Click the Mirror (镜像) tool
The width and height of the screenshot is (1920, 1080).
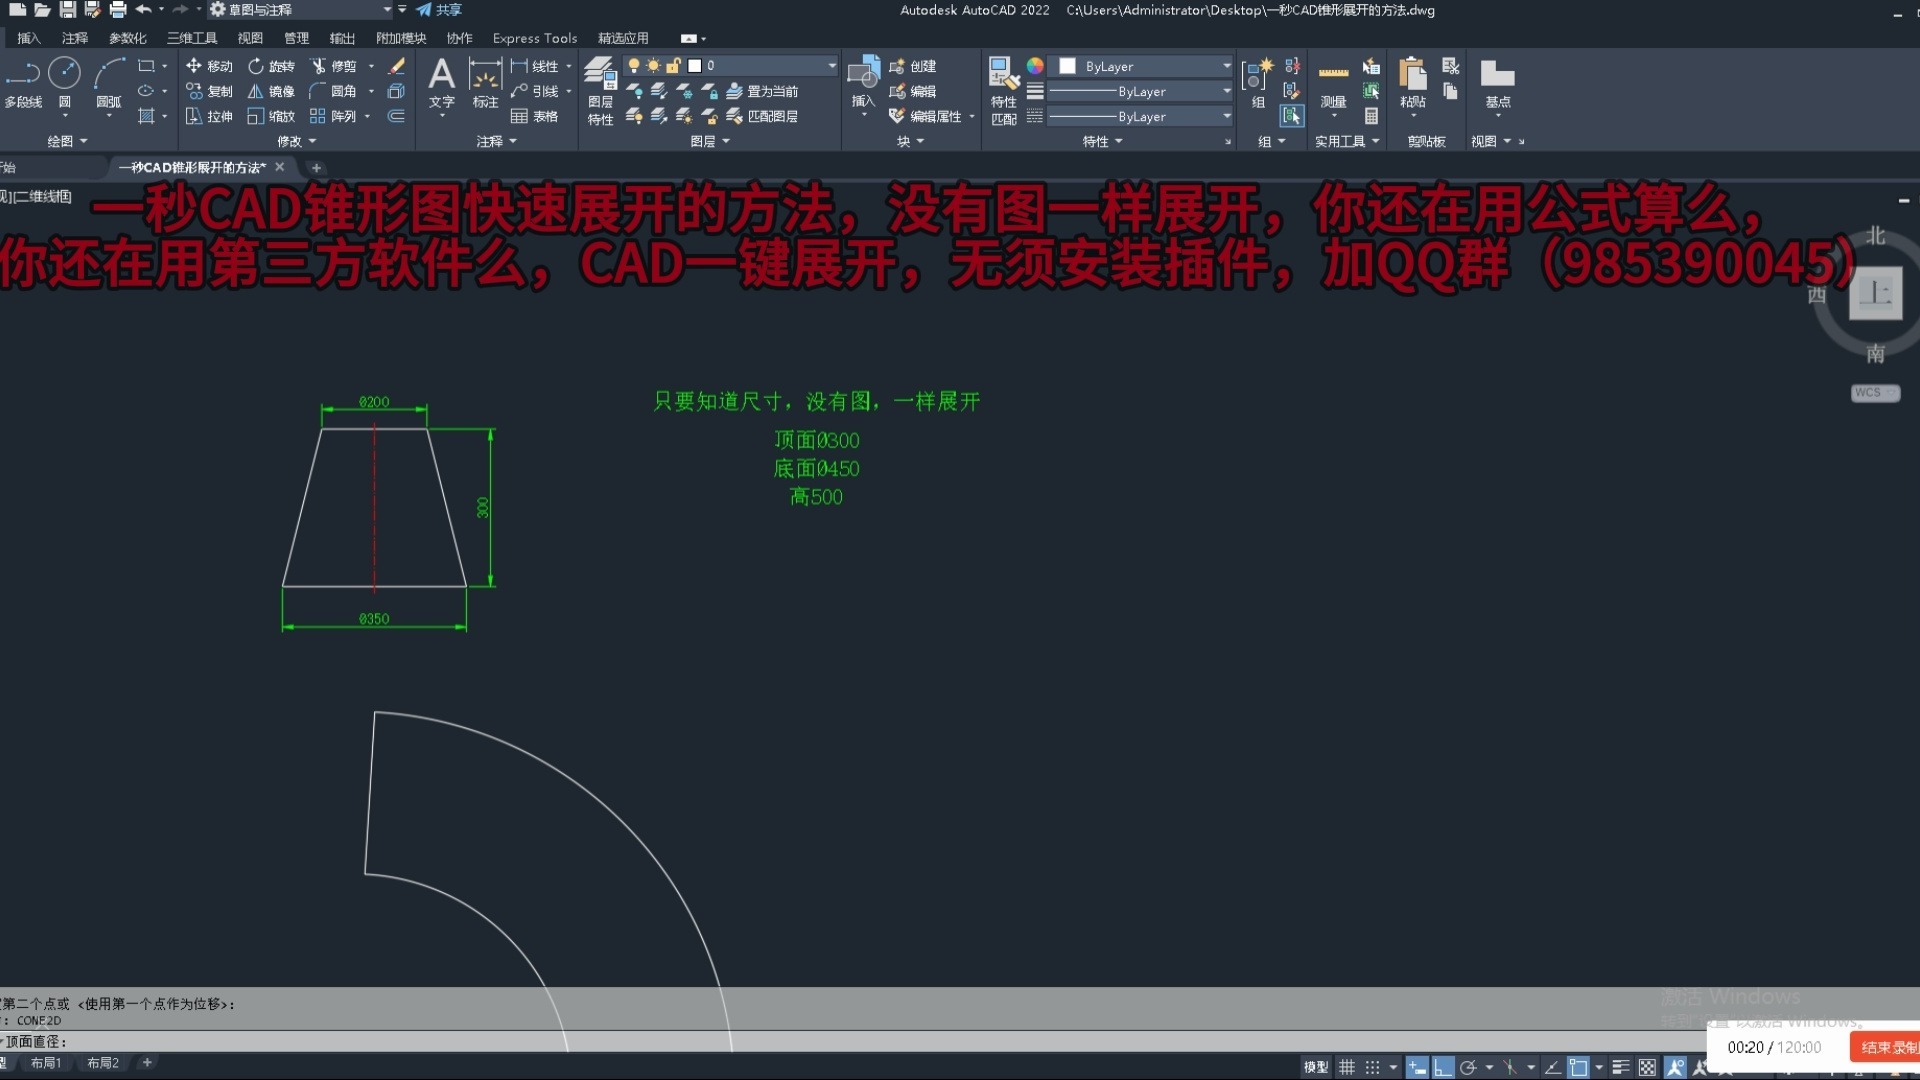click(271, 91)
